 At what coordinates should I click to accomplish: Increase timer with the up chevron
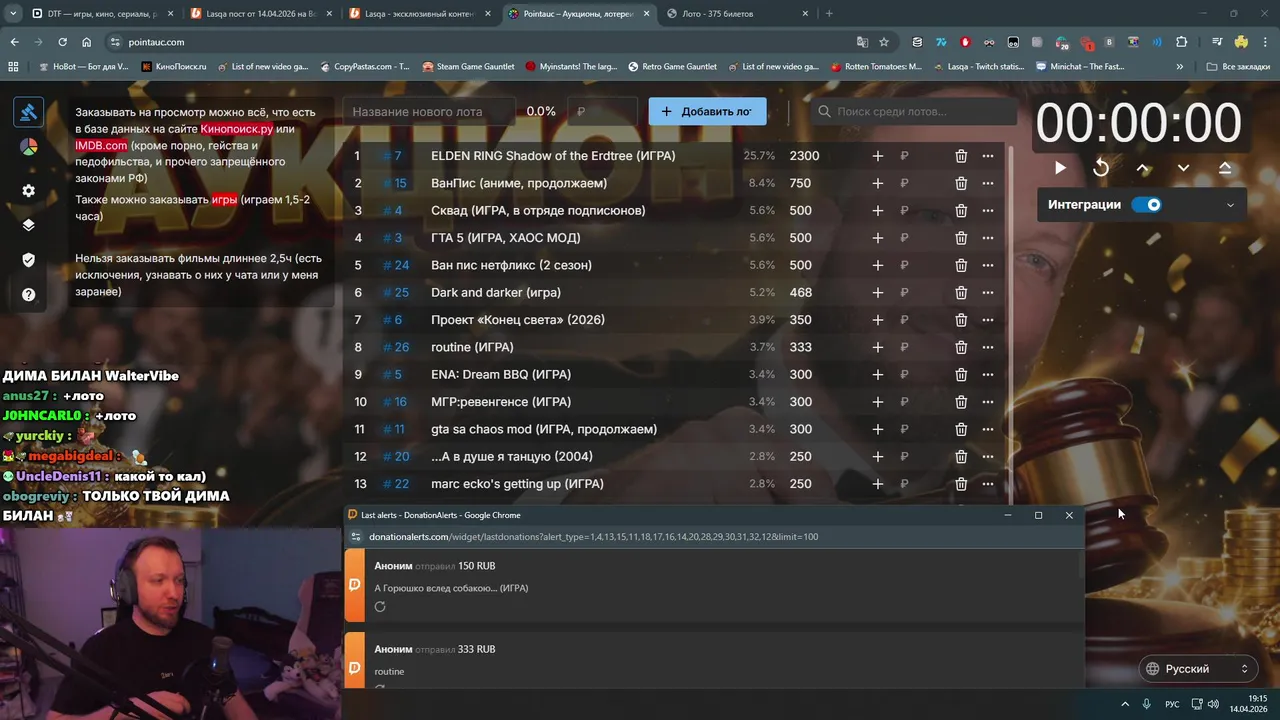[1143, 168]
